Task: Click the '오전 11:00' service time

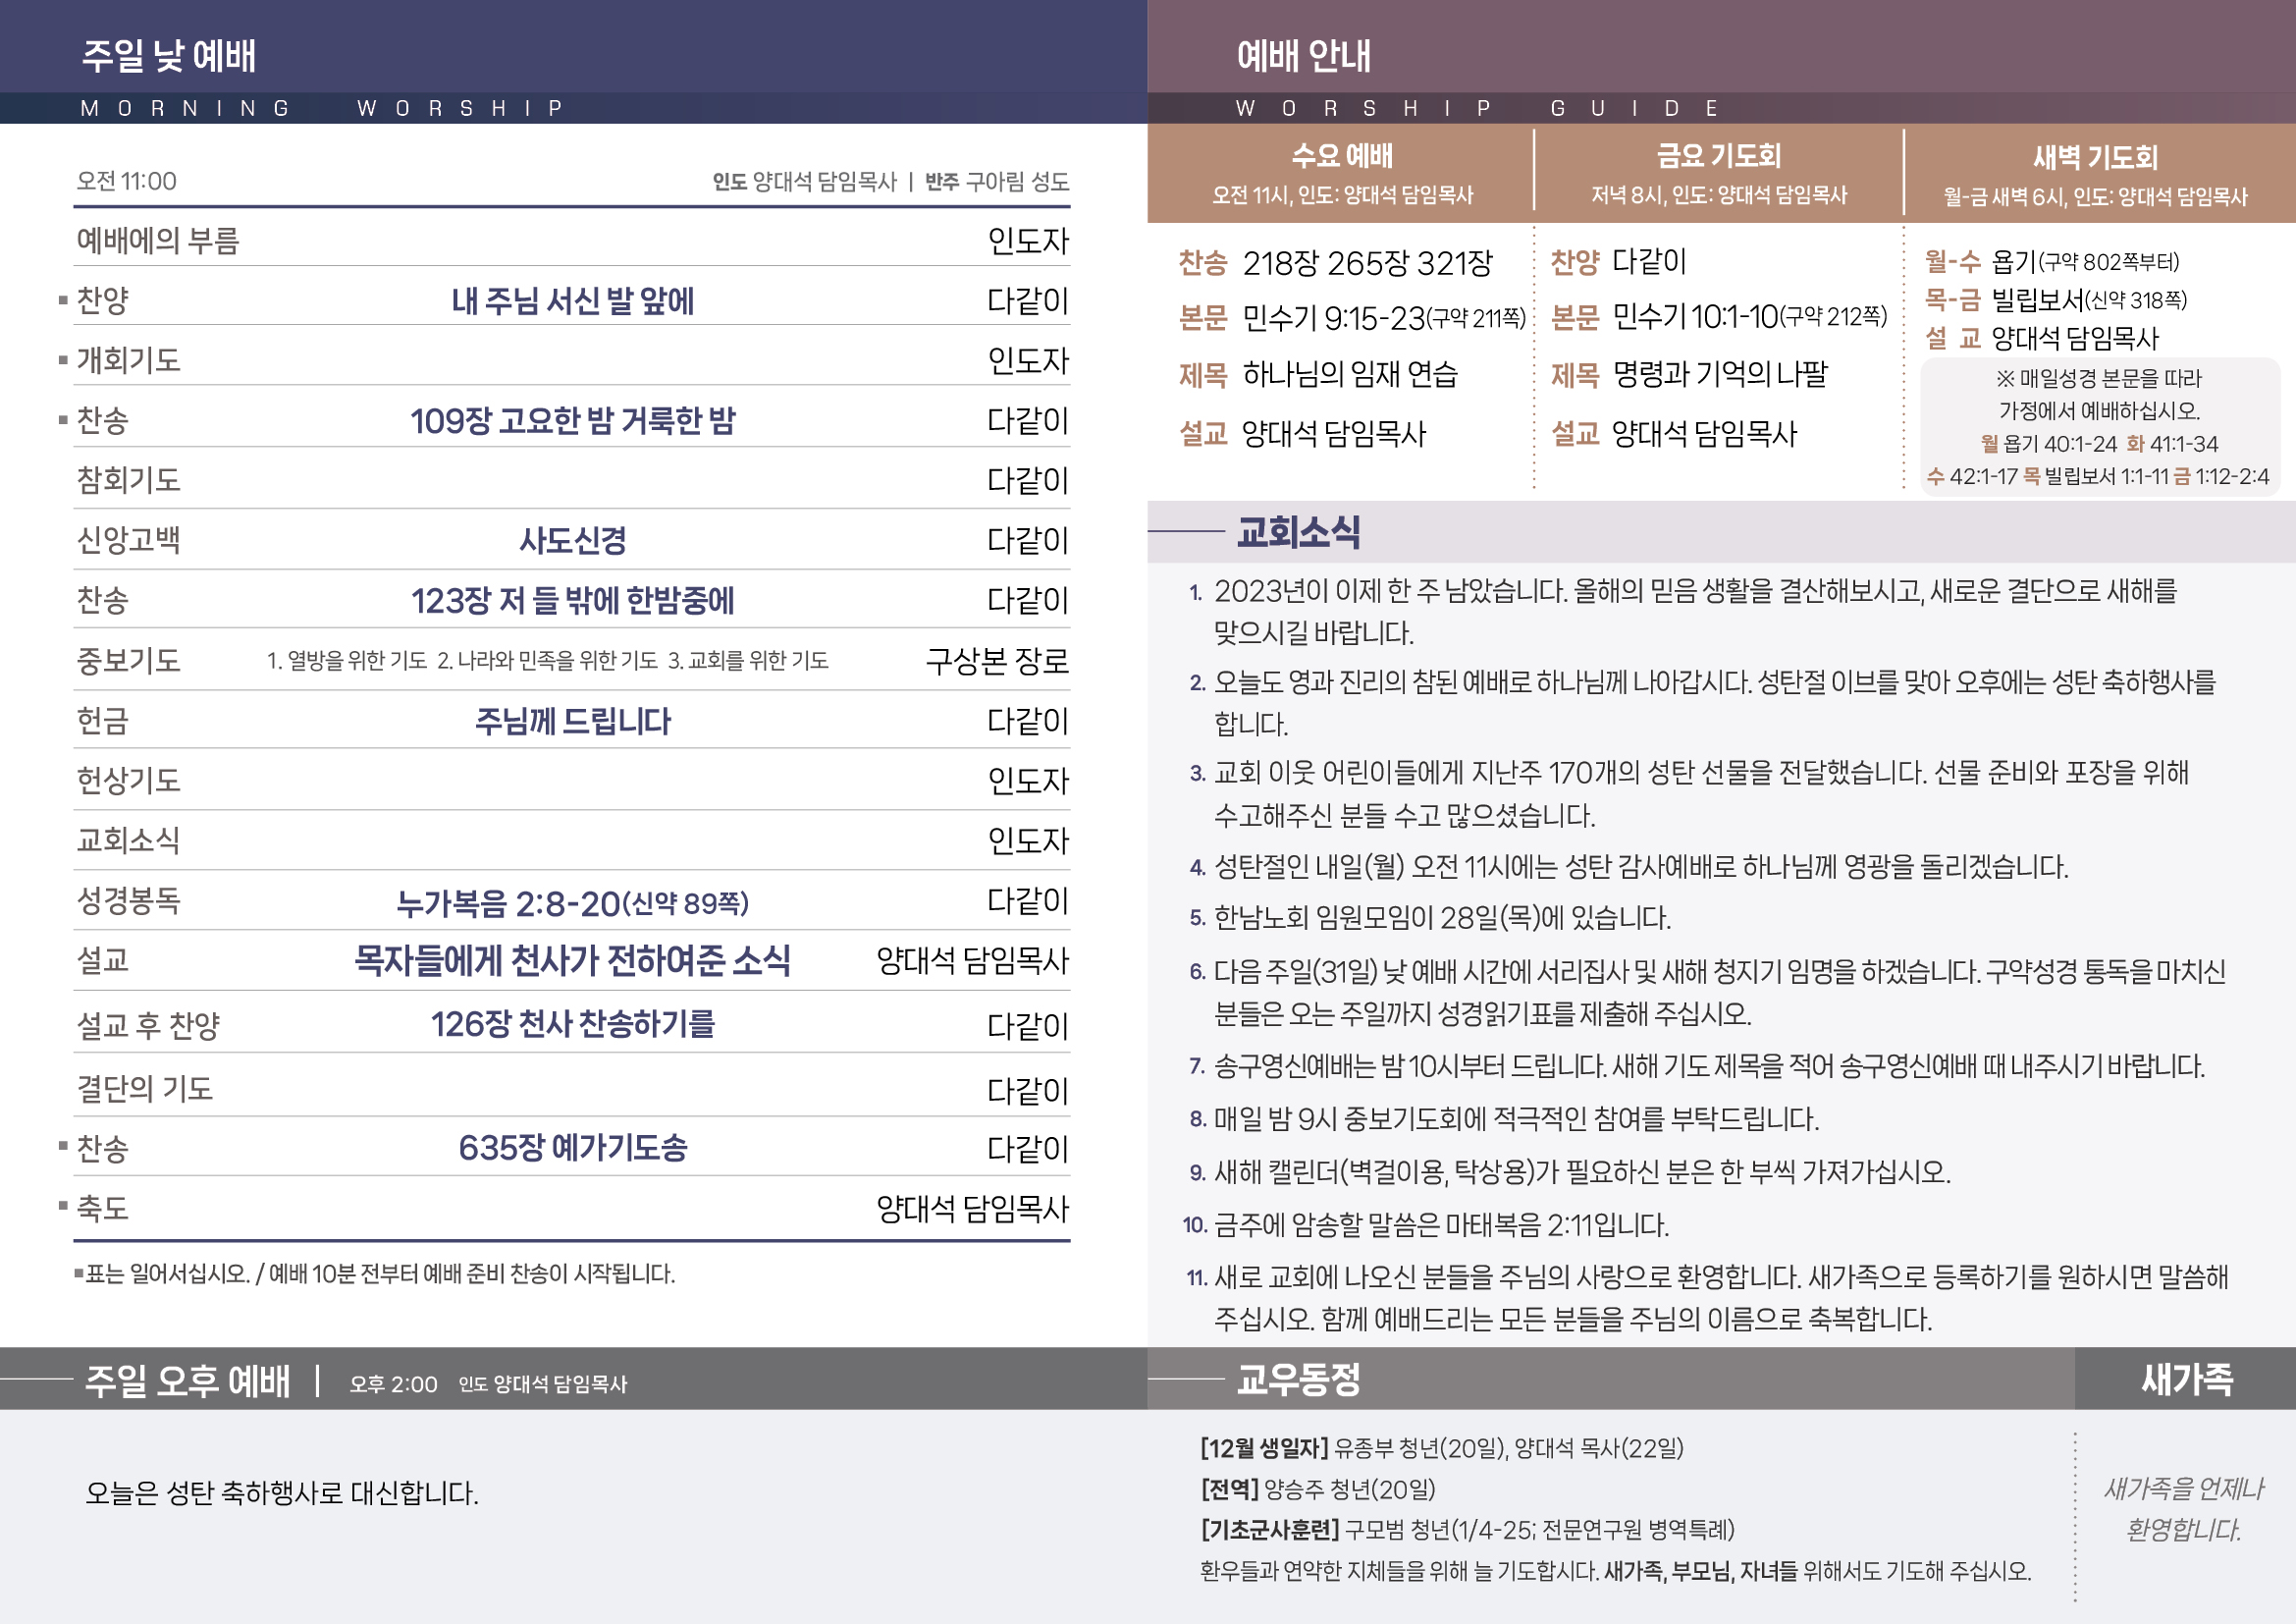Action: 127,181
